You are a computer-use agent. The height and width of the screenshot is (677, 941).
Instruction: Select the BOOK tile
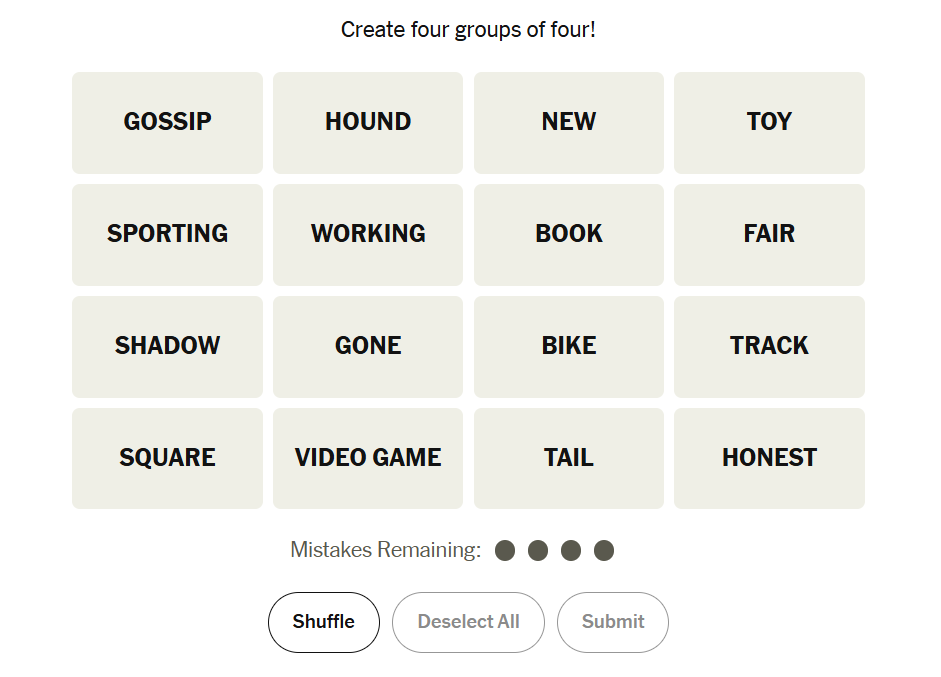point(569,234)
